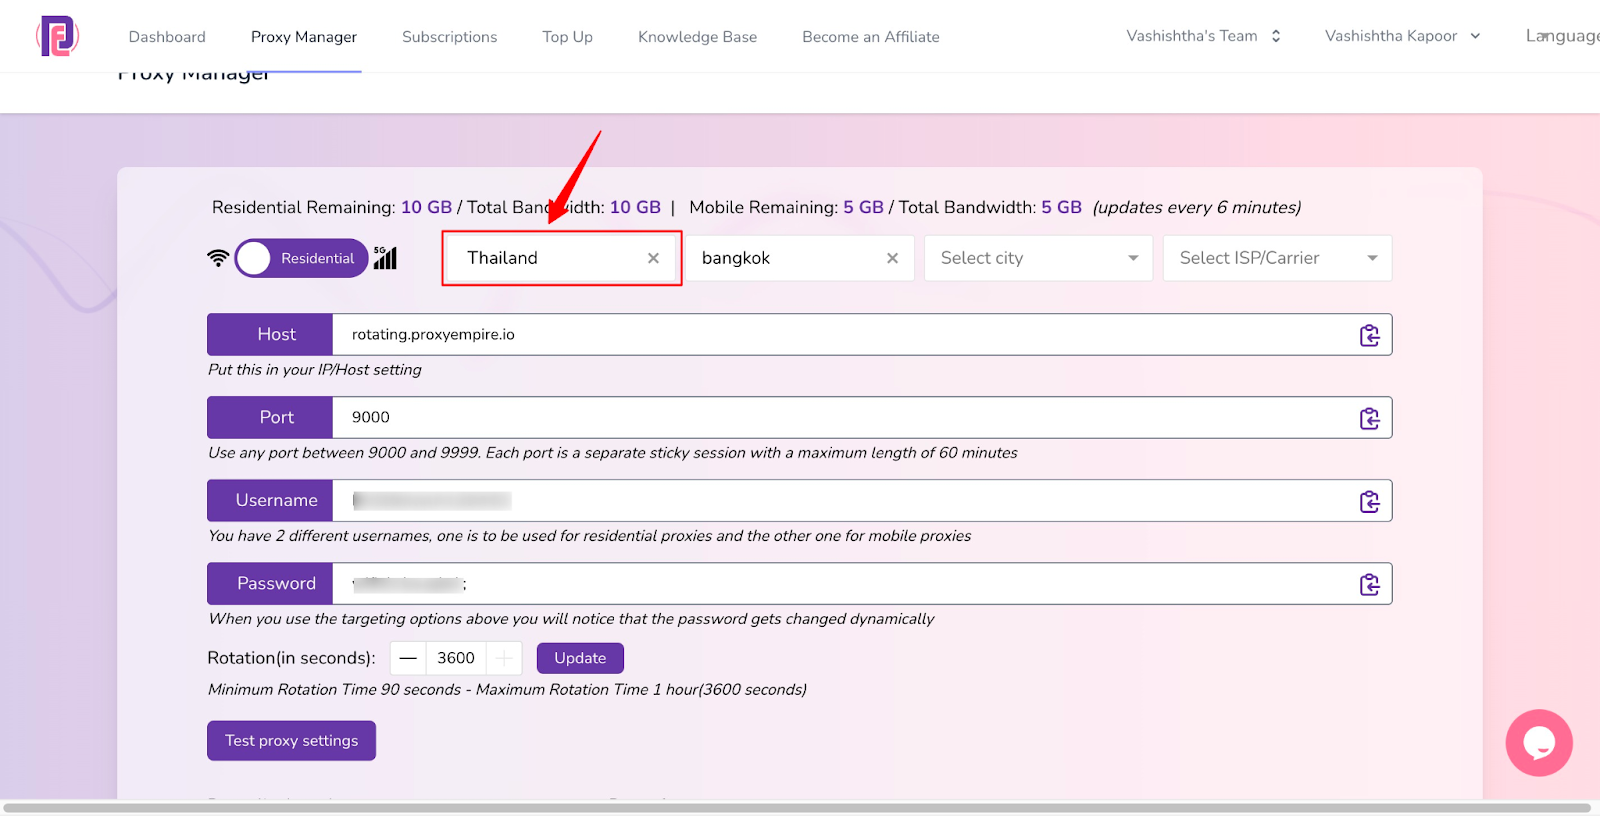This screenshot has height=816, width=1600.
Task: Click the WiFi residential icon
Action: 218,258
